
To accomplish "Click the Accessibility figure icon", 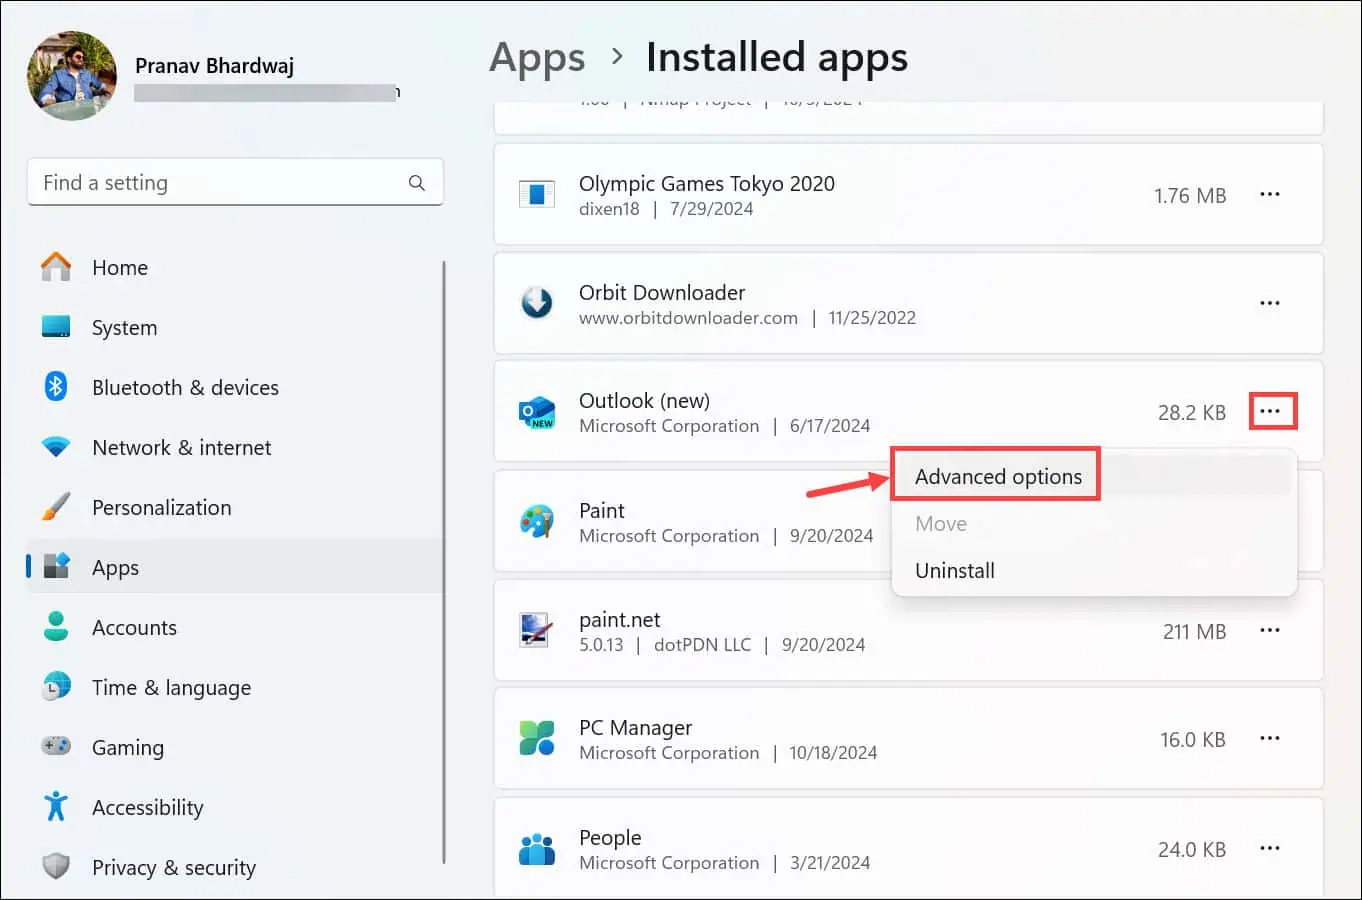I will click(55, 807).
